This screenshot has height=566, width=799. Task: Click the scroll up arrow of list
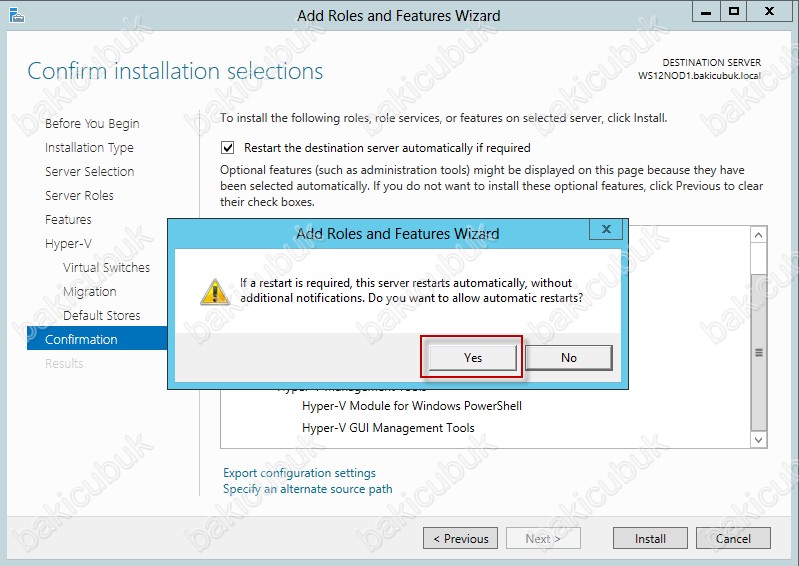coord(758,235)
